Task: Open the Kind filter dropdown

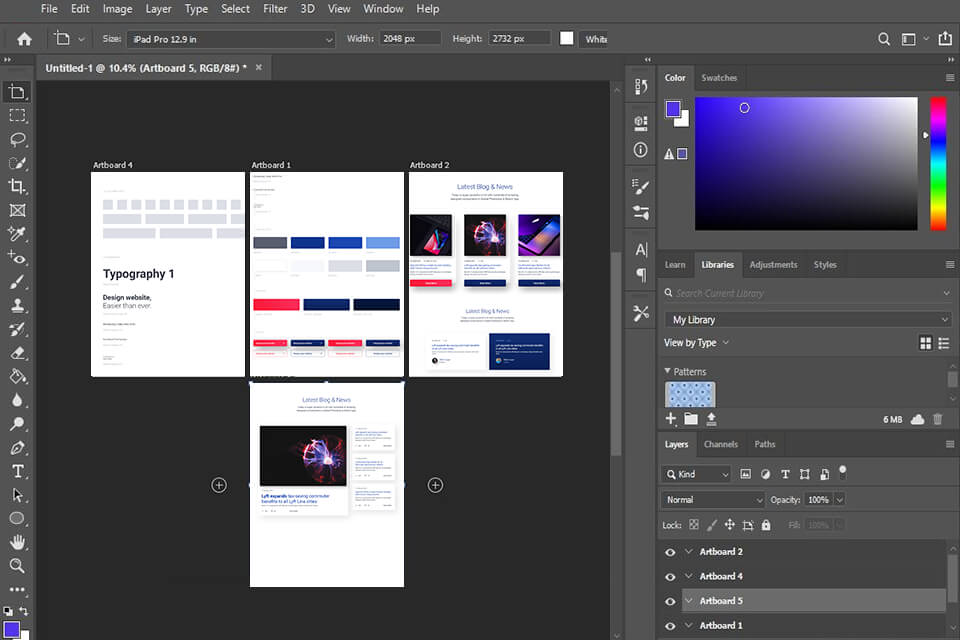Action: [x=695, y=474]
